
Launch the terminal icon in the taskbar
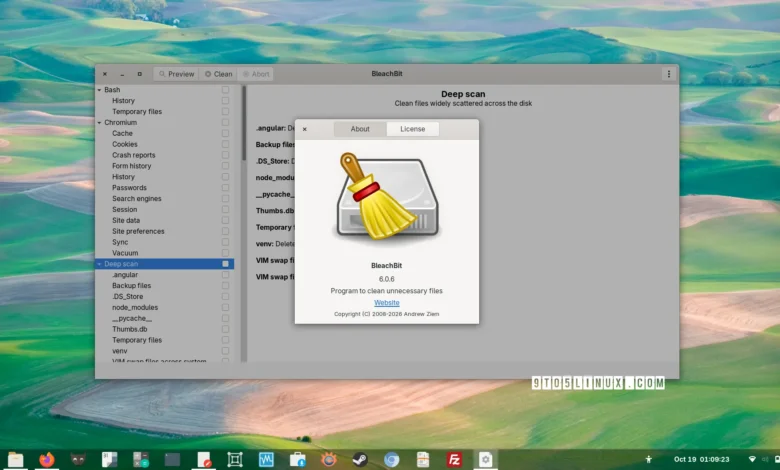coord(172,460)
